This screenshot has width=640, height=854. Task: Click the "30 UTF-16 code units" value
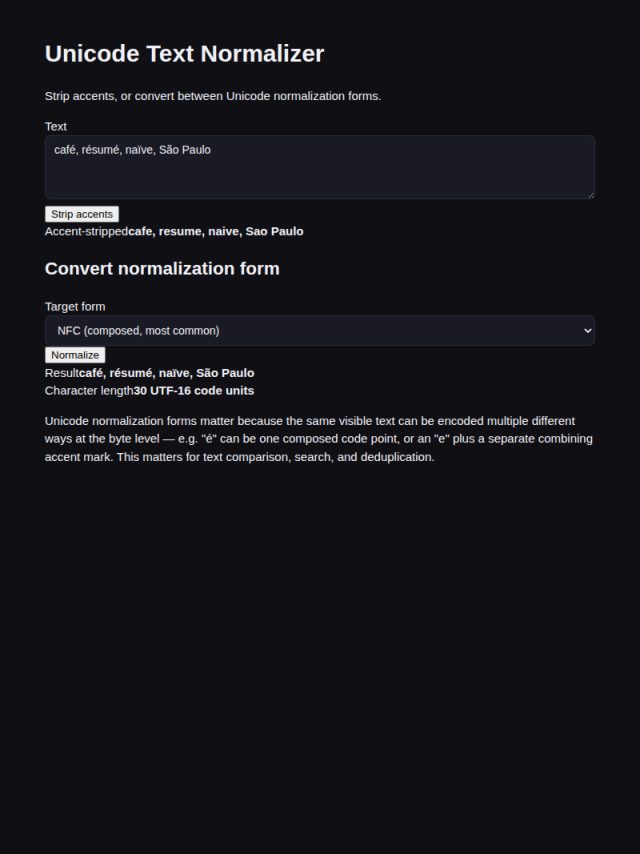(194, 391)
